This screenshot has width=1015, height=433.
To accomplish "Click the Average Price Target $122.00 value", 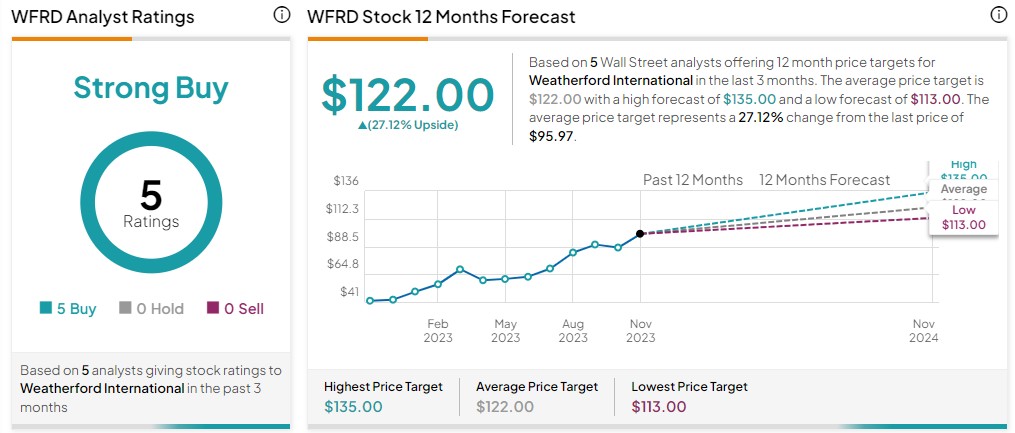I will click(505, 406).
